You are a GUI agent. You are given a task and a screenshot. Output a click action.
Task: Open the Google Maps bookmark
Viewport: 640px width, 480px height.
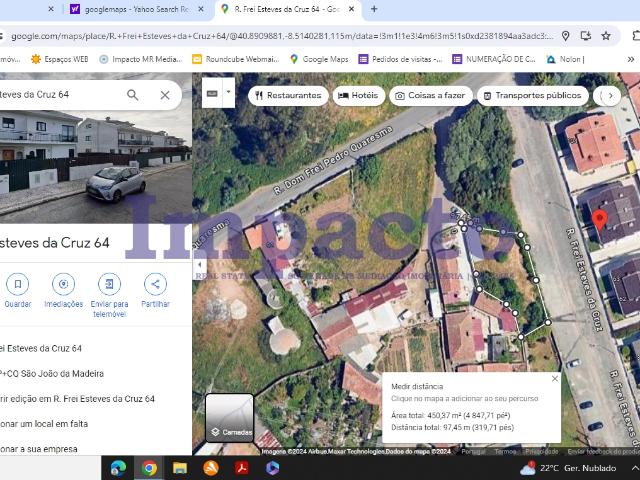pyautogui.click(x=319, y=59)
